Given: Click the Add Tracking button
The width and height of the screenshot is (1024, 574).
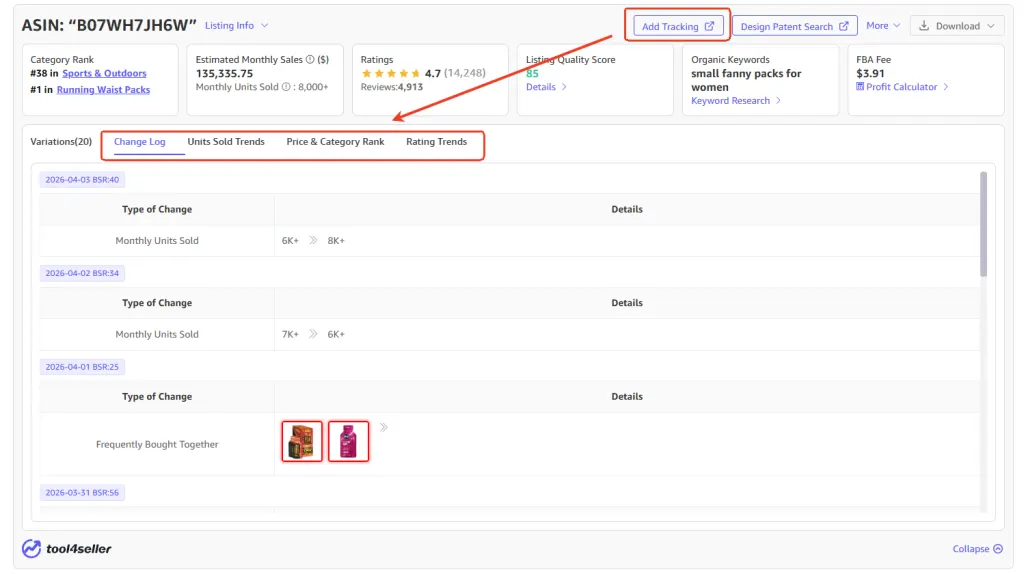Looking at the screenshot, I should coord(677,26).
